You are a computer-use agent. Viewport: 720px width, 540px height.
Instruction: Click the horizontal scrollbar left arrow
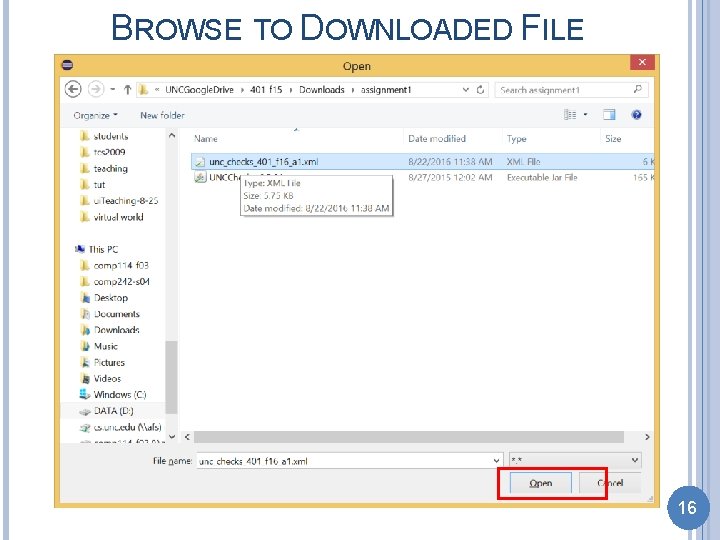(x=187, y=437)
